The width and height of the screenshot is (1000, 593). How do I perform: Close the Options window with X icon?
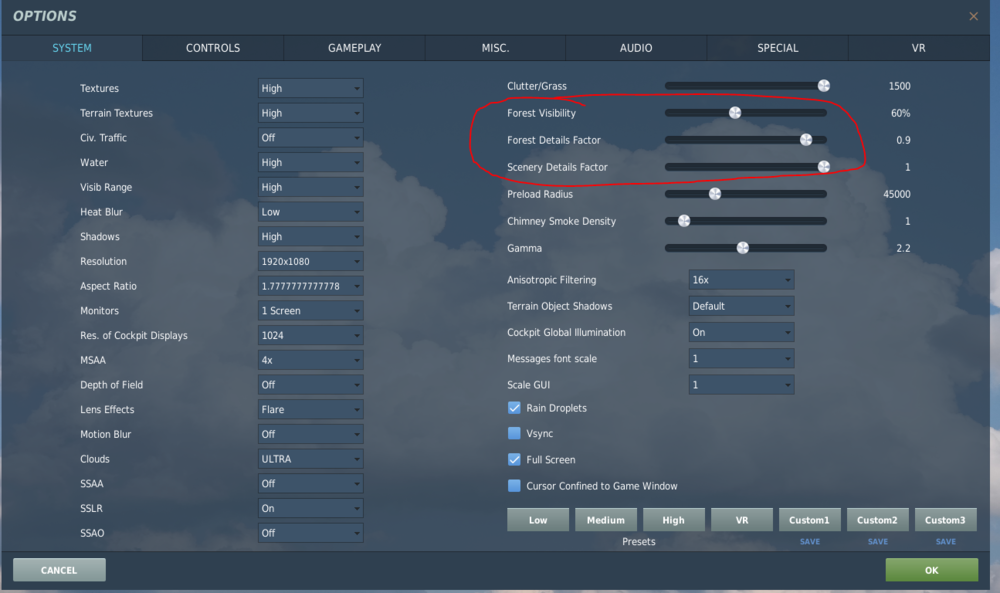click(x=973, y=16)
